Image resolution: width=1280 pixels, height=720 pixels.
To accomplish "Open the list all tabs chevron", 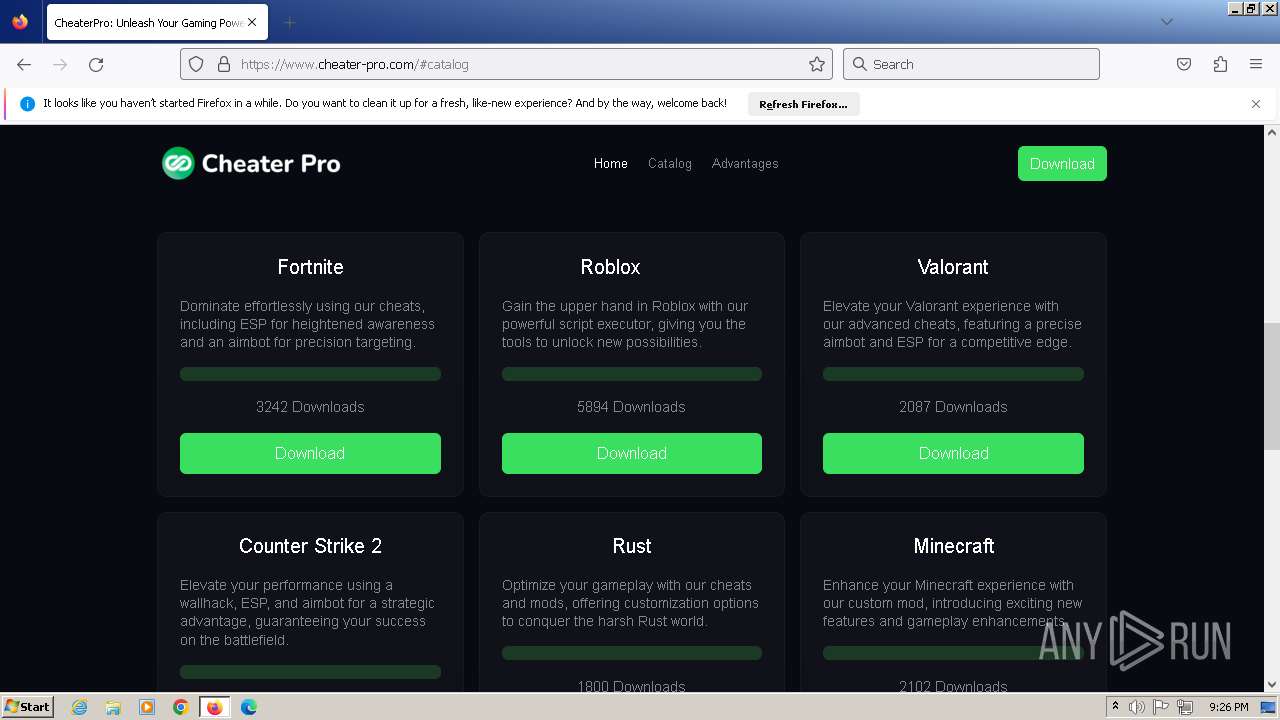I will pyautogui.click(x=1166, y=22).
